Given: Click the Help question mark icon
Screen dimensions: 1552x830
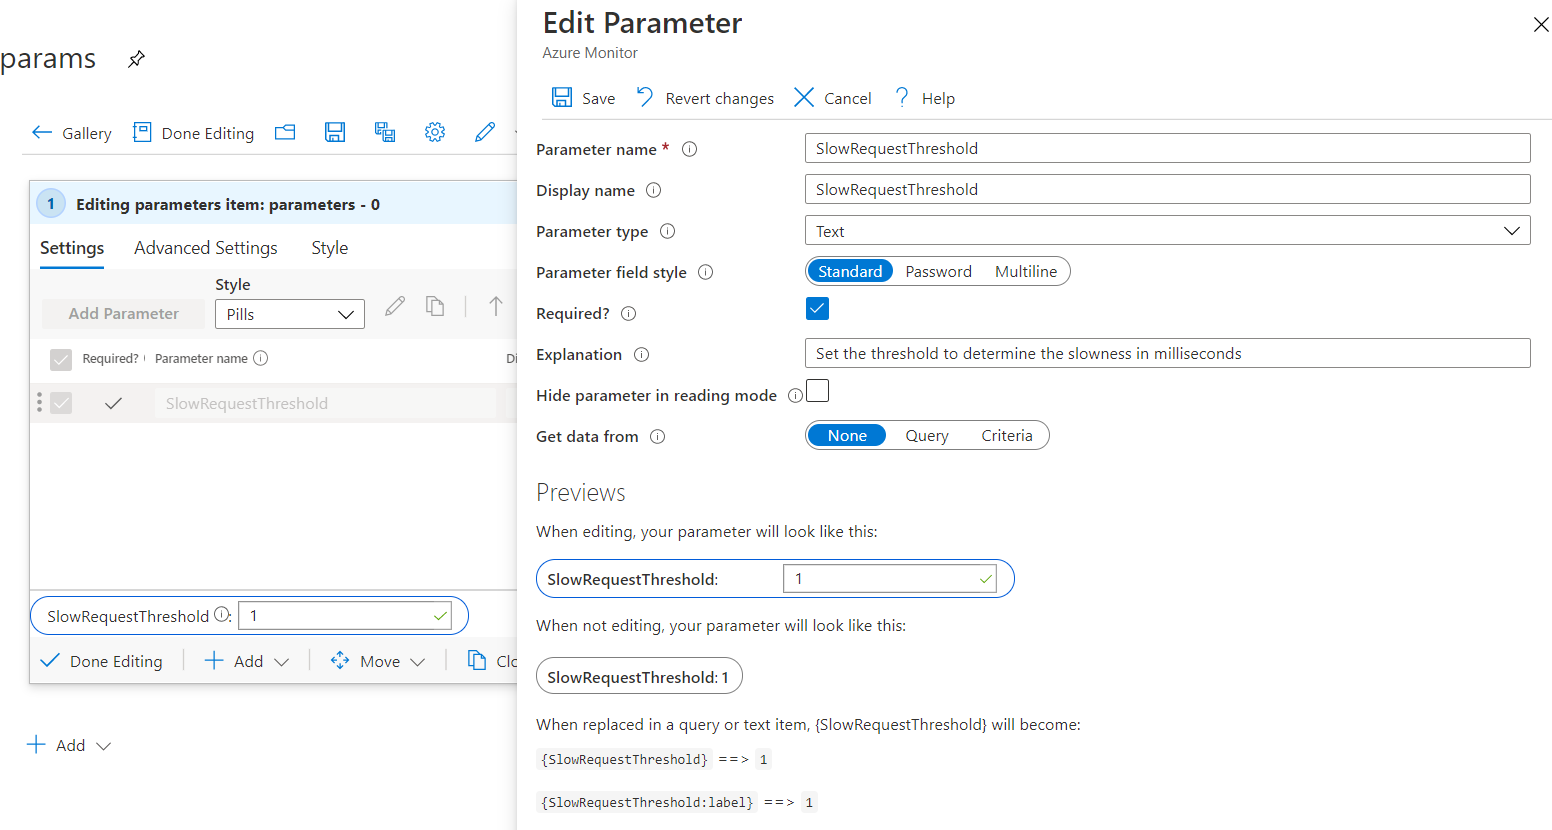Looking at the screenshot, I should [902, 97].
